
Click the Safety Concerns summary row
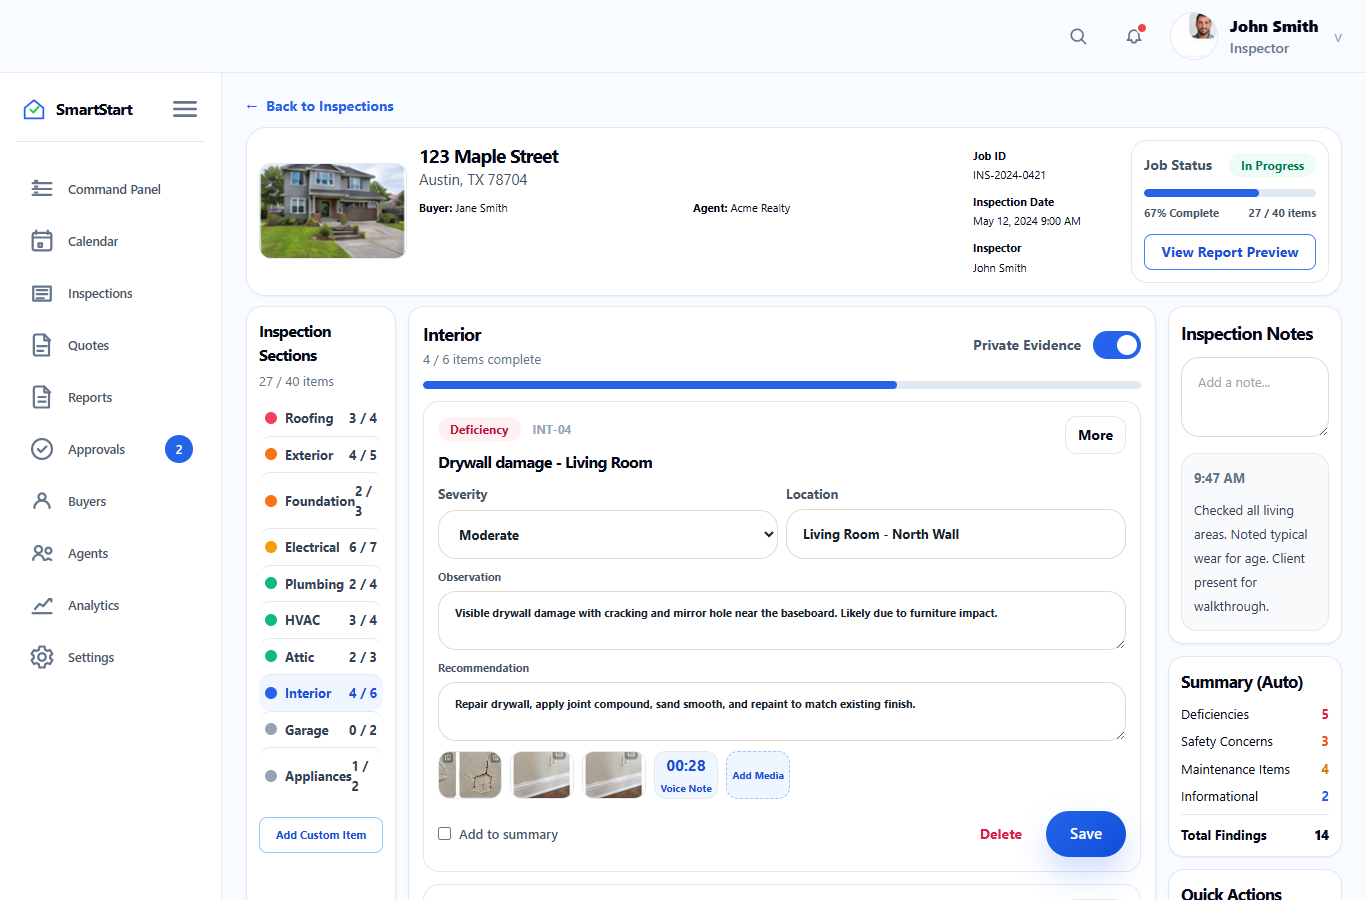coord(1255,741)
